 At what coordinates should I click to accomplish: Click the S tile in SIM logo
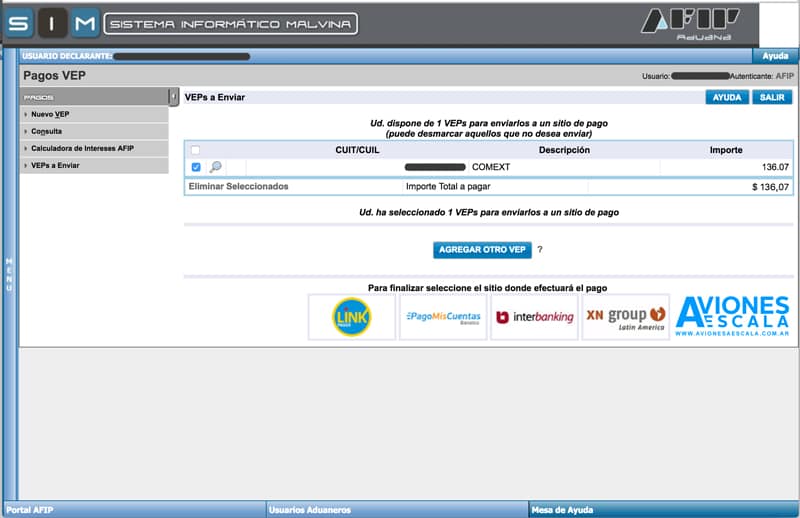point(19,23)
